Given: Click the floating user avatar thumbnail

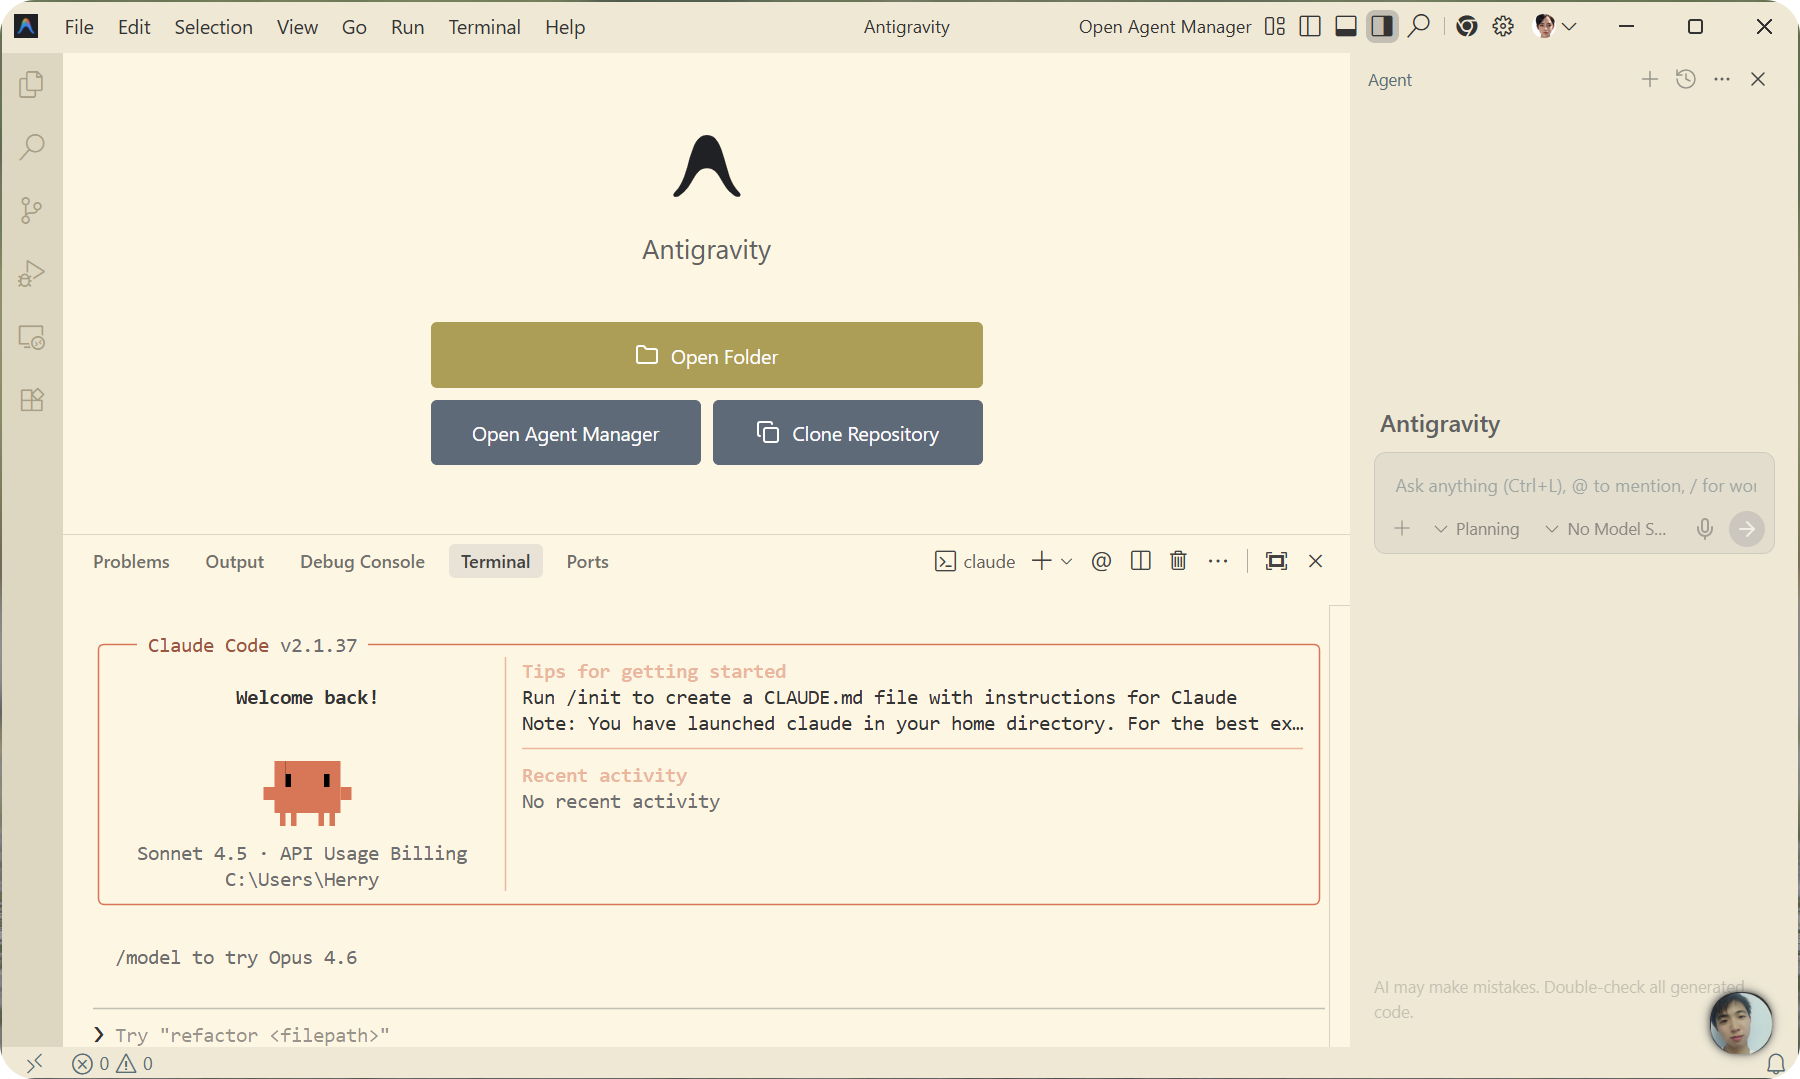Looking at the screenshot, I should click(x=1740, y=1024).
